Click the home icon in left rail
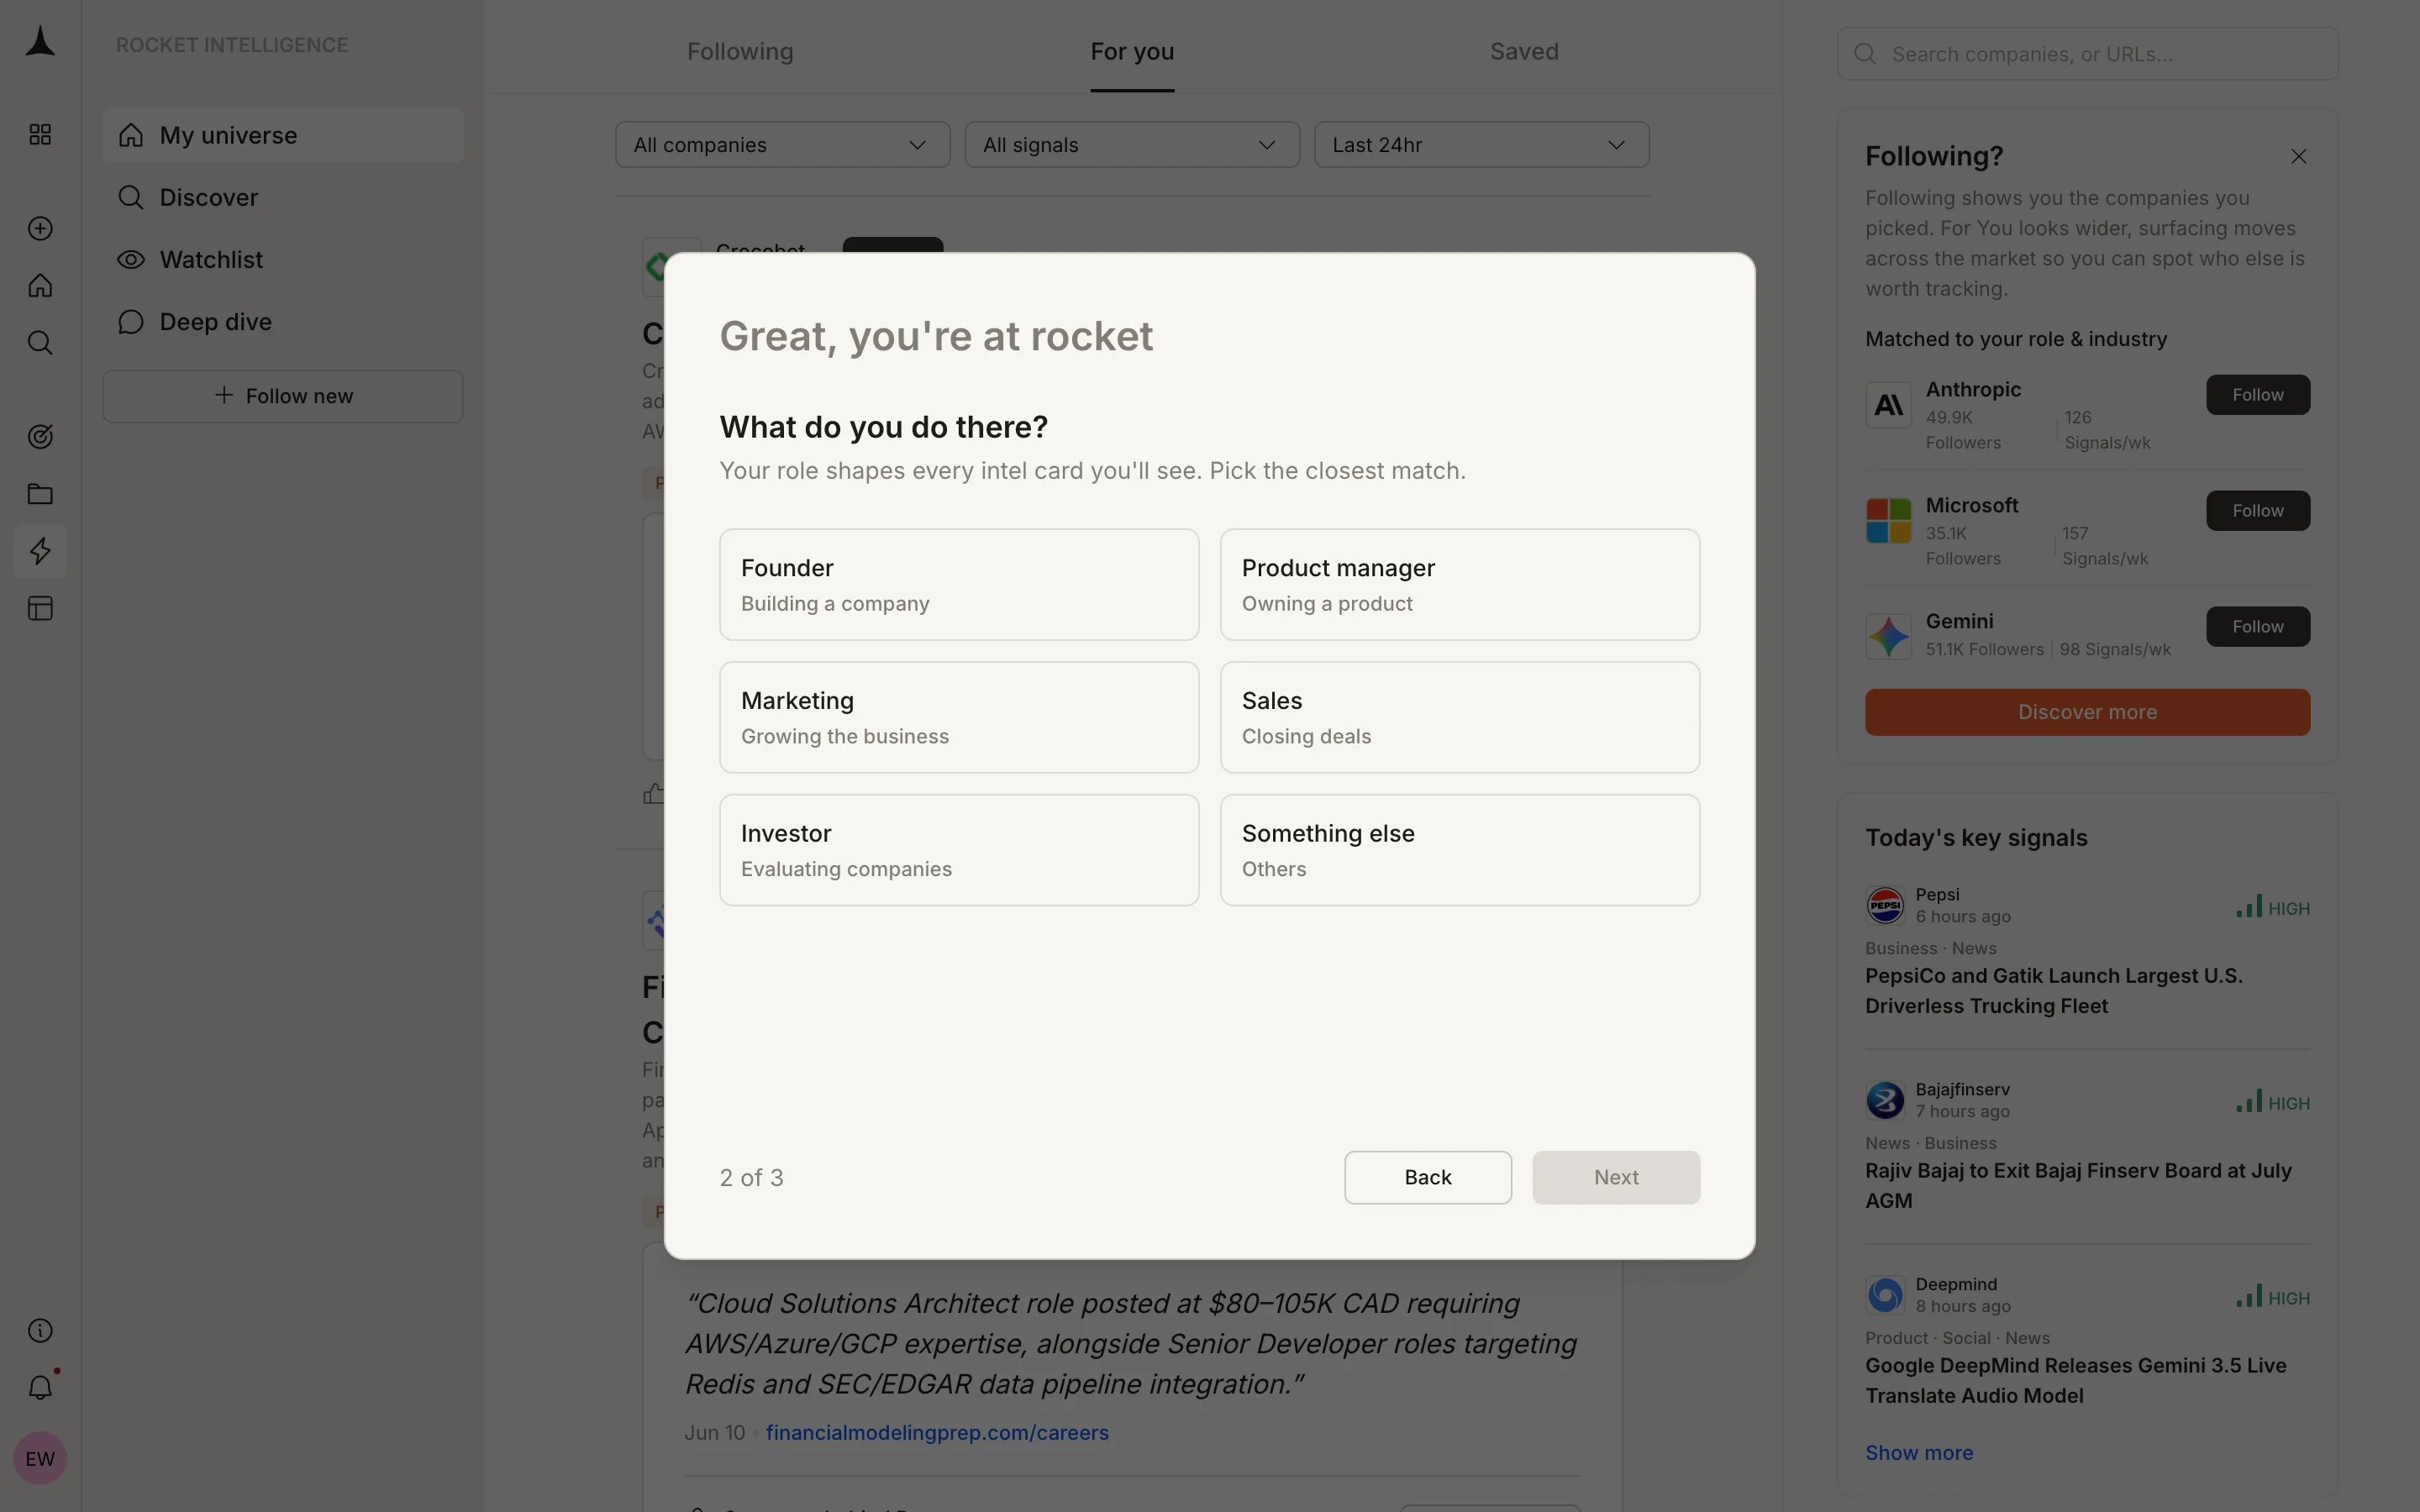 coord(40,286)
